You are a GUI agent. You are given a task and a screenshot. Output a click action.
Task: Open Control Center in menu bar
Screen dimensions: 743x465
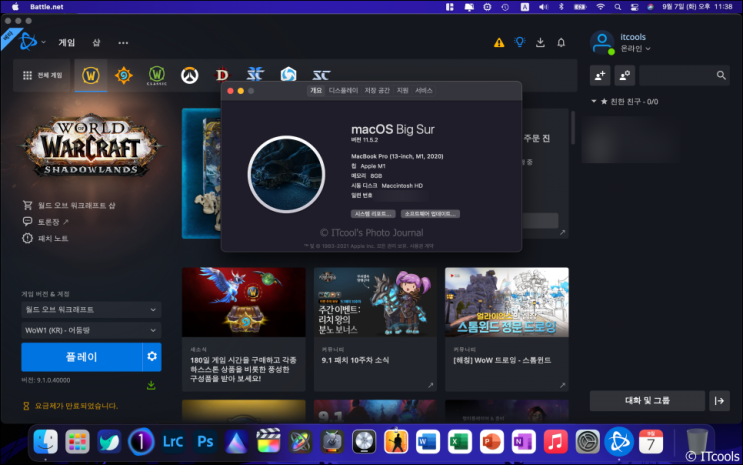coord(634,7)
